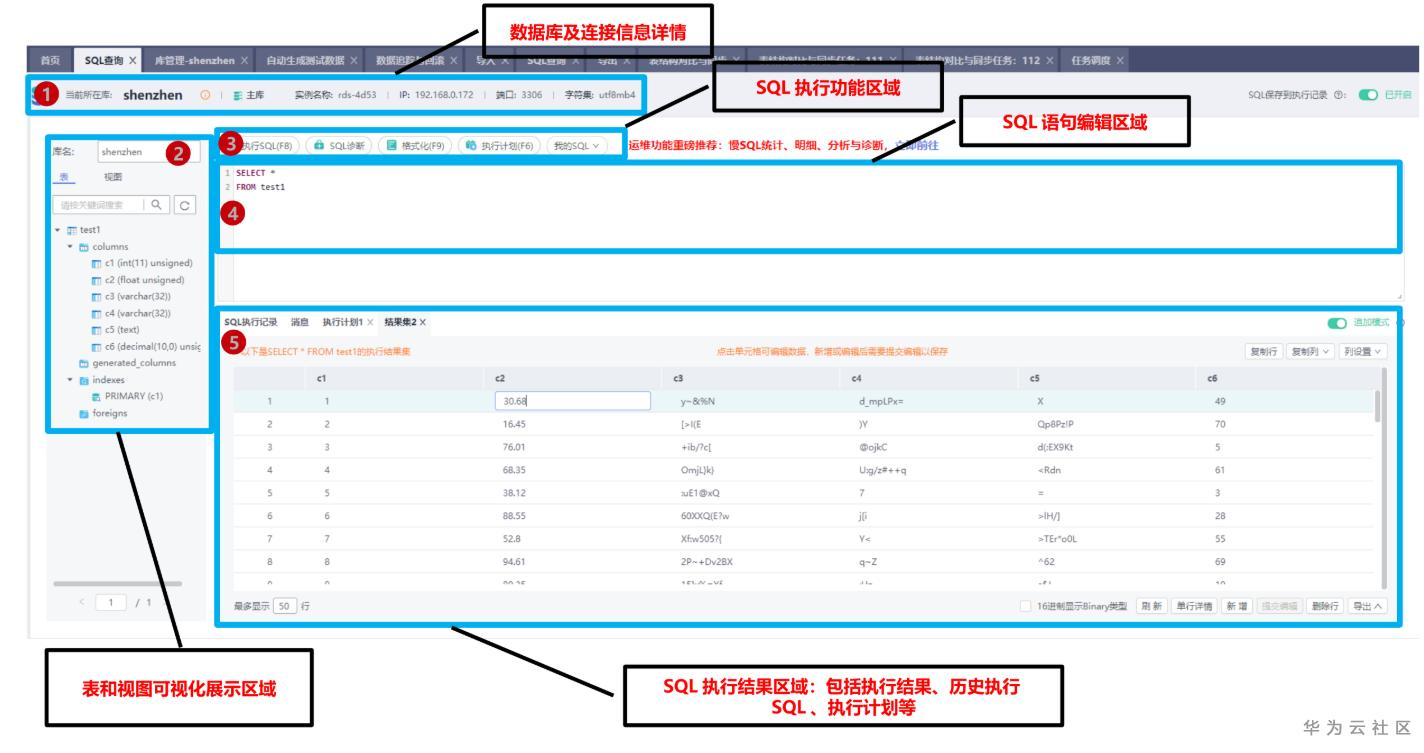
Task: Open the 自动生成测试数据 tab
Action: coord(306,61)
